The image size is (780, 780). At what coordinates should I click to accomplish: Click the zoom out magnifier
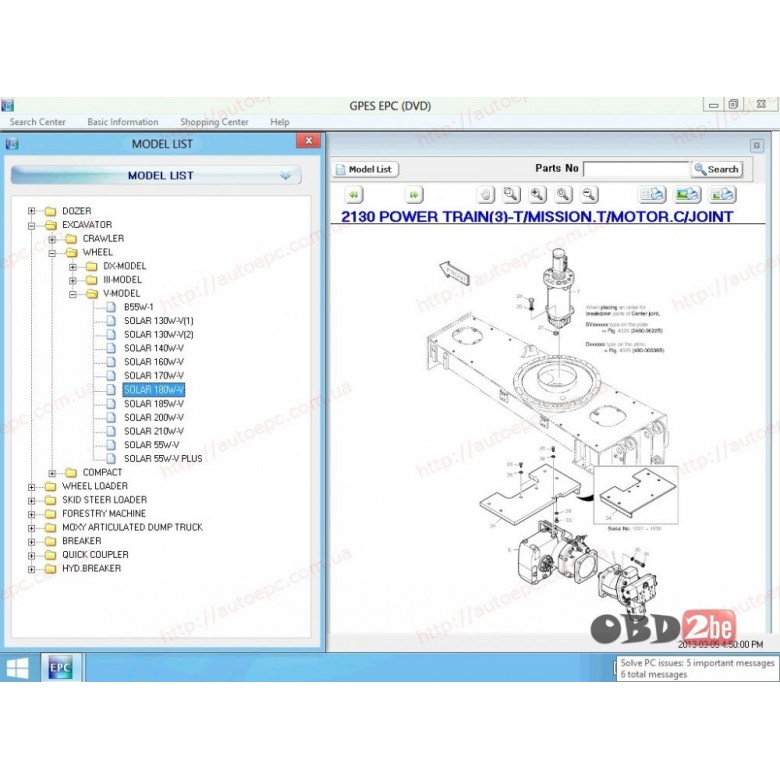click(x=589, y=195)
